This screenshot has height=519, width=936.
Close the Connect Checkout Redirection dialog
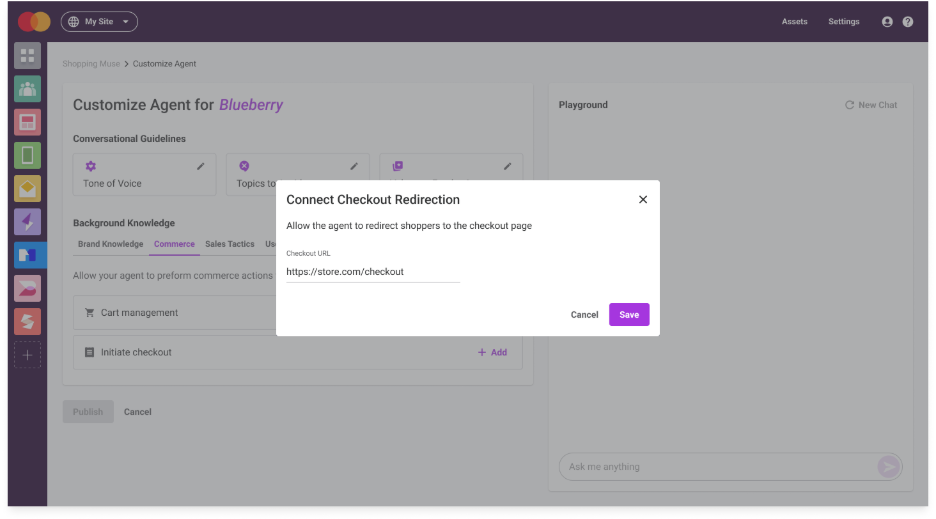pyautogui.click(x=642, y=199)
